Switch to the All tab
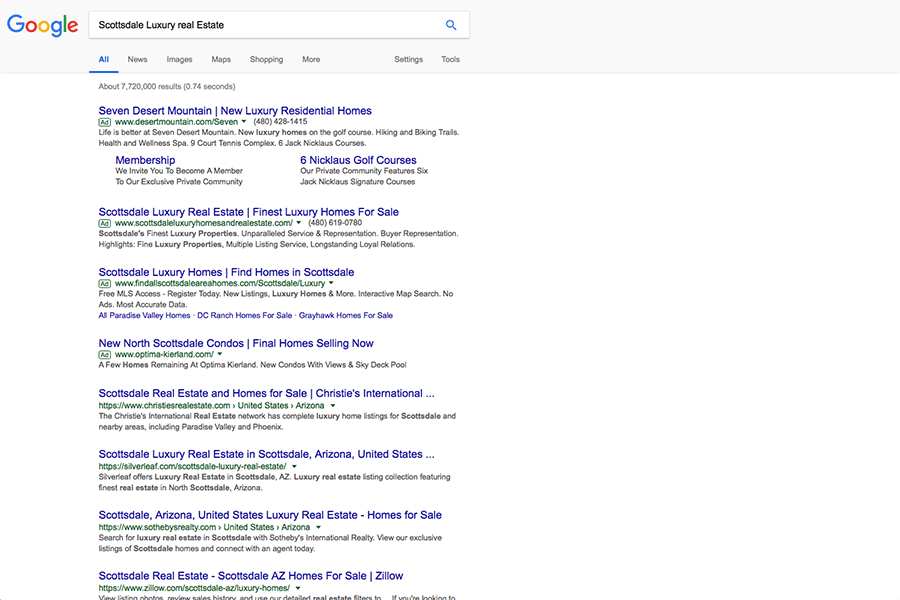Viewport: 900px width, 600px height. tap(104, 59)
